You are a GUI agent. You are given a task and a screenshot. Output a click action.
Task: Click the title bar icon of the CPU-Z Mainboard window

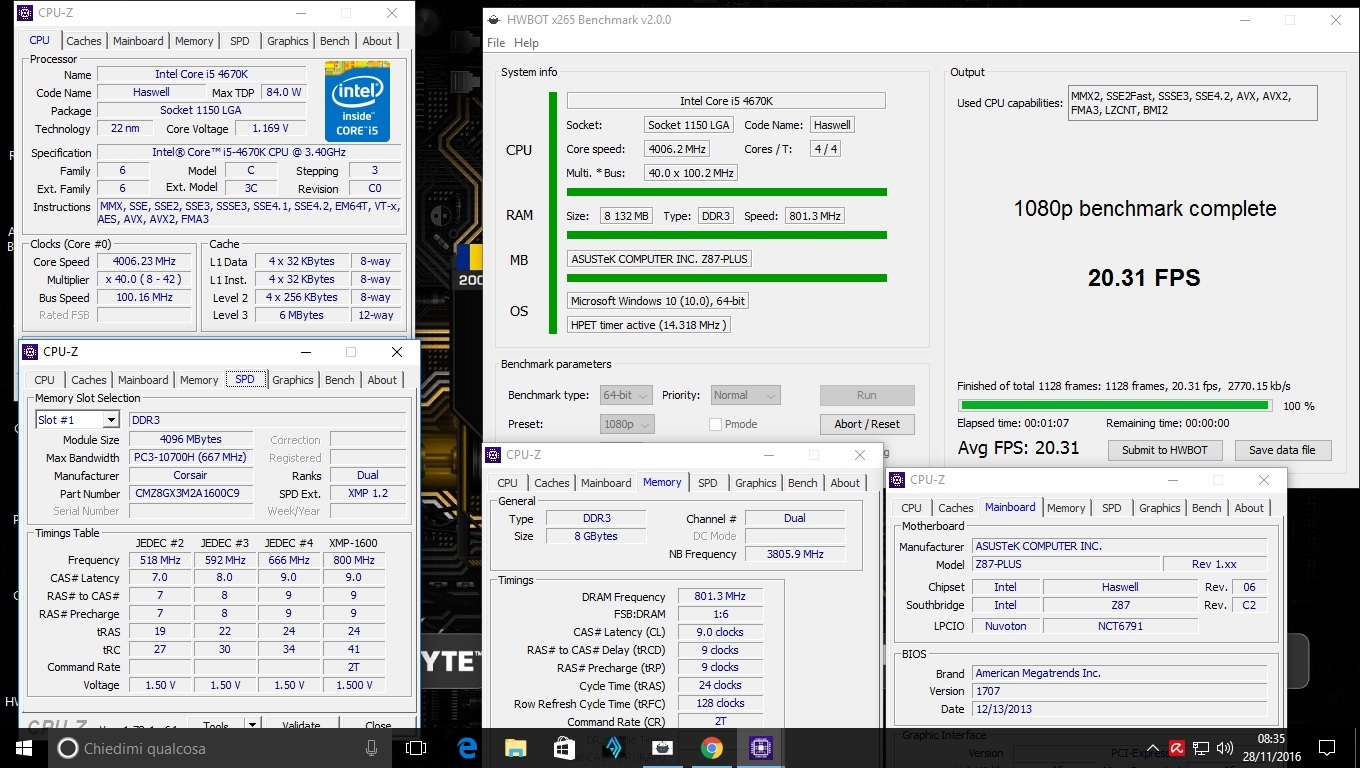[x=898, y=480]
